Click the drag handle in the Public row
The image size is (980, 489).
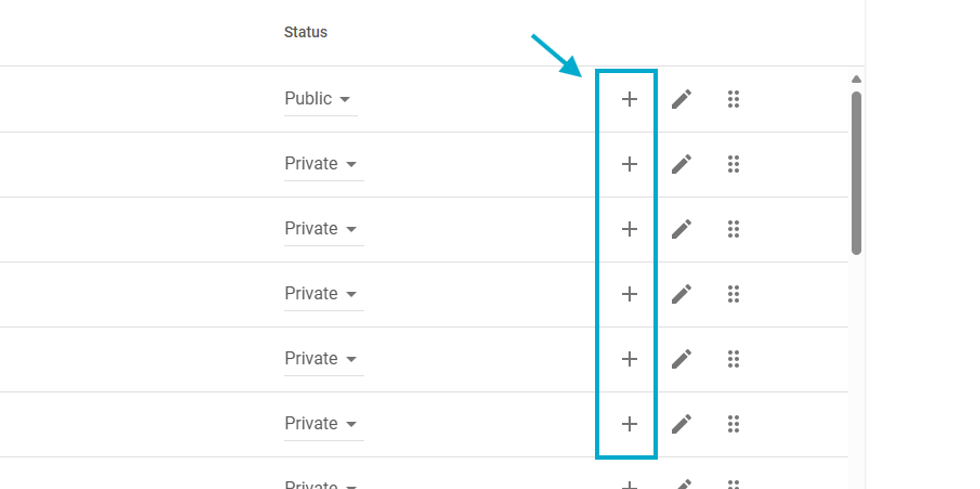click(733, 99)
